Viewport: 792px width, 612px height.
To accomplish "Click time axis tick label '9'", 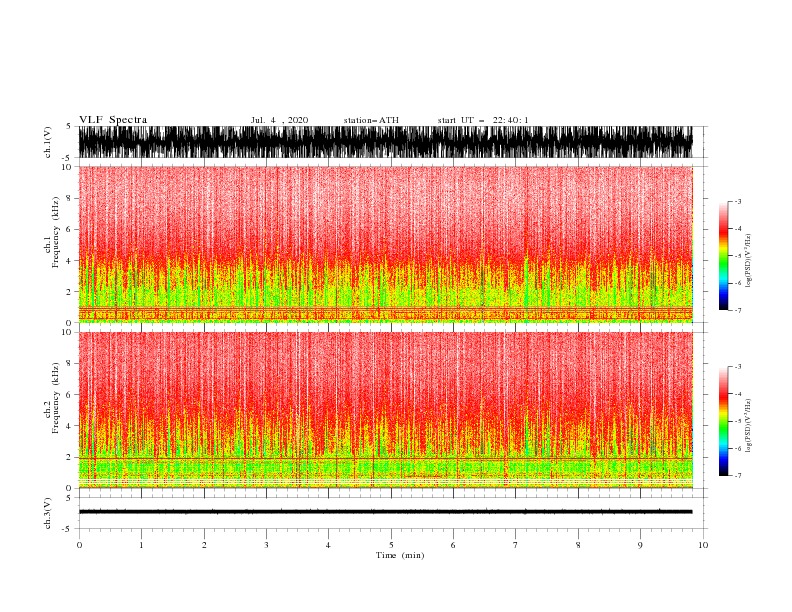I will [x=640, y=545].
